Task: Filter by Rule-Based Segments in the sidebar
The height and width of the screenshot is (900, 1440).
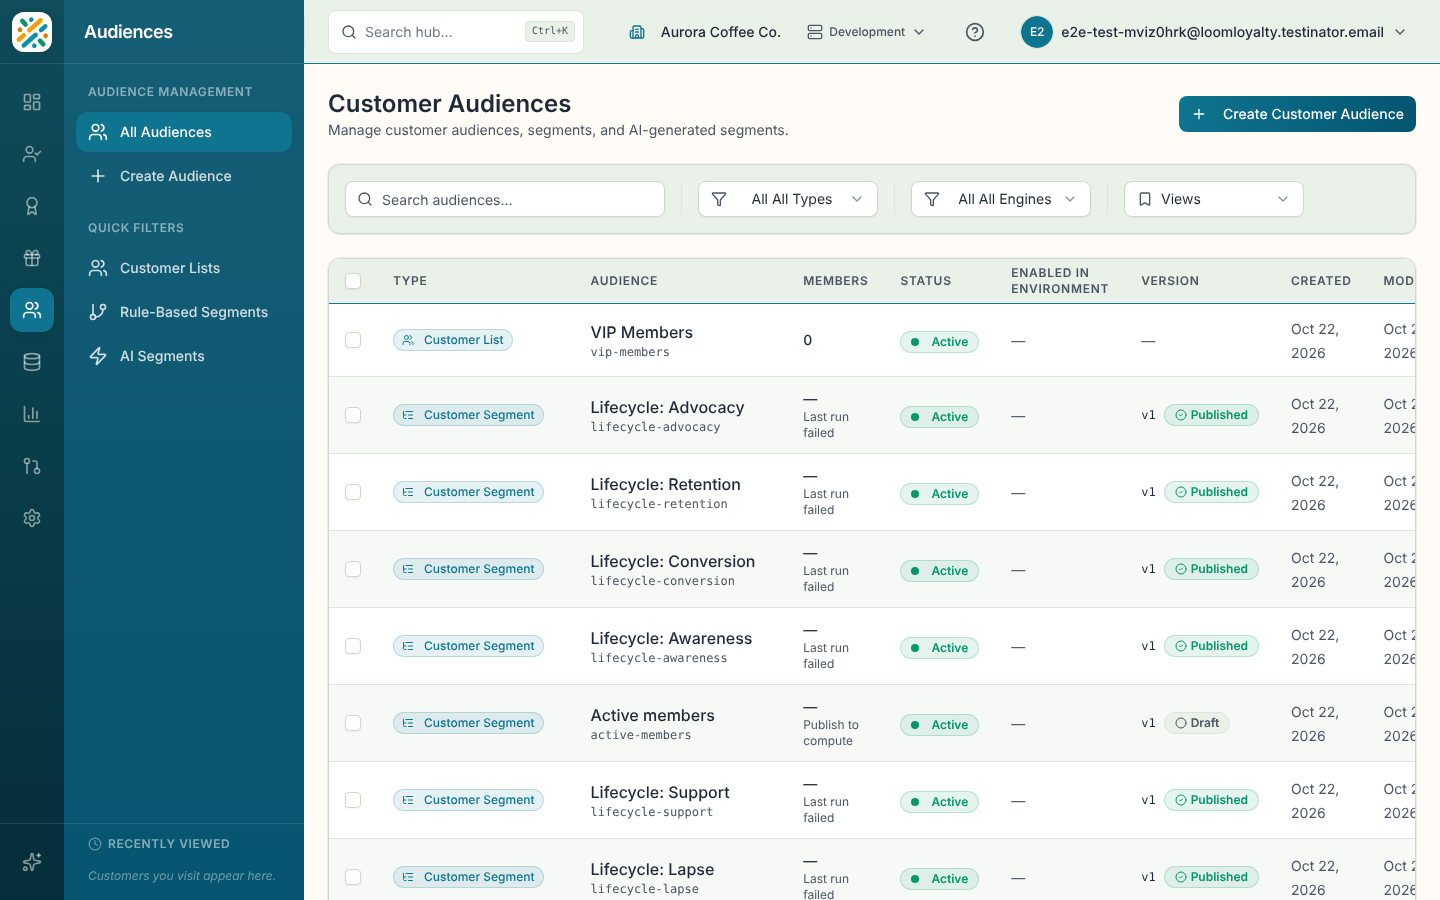Action: [x=184, y=312]
